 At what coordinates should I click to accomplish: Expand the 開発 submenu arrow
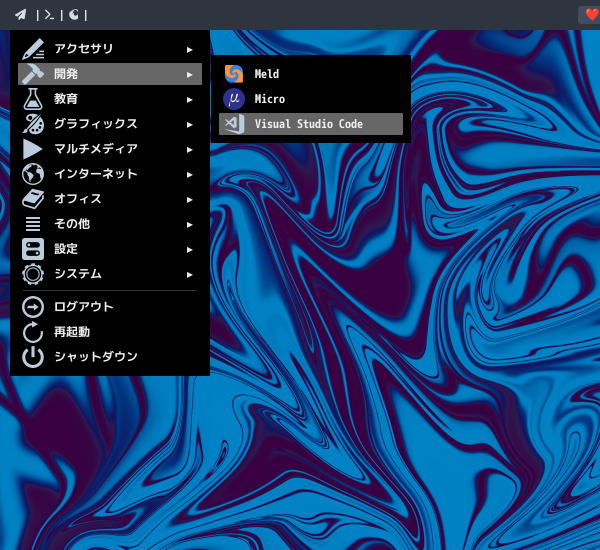[189, 75]
